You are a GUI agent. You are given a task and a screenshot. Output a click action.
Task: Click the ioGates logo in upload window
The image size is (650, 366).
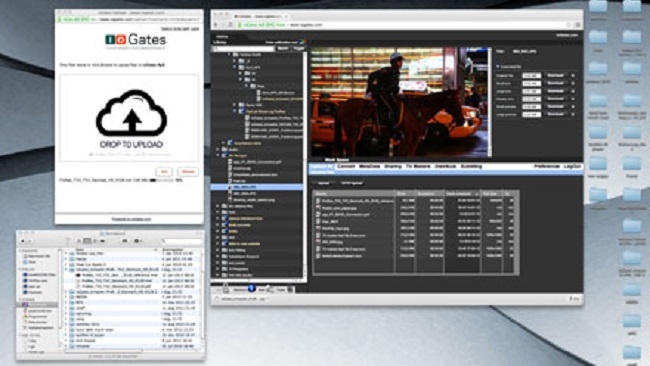tap(136, 40)
